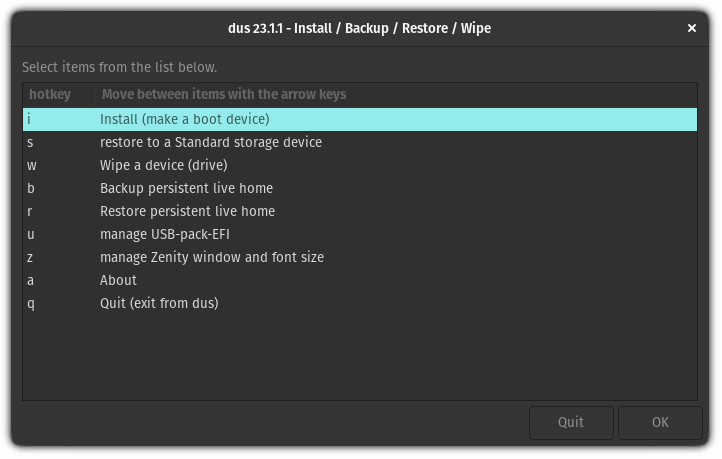Click the 'z' hotkey cell
The image size is (722, 459).
pos(32,257)
